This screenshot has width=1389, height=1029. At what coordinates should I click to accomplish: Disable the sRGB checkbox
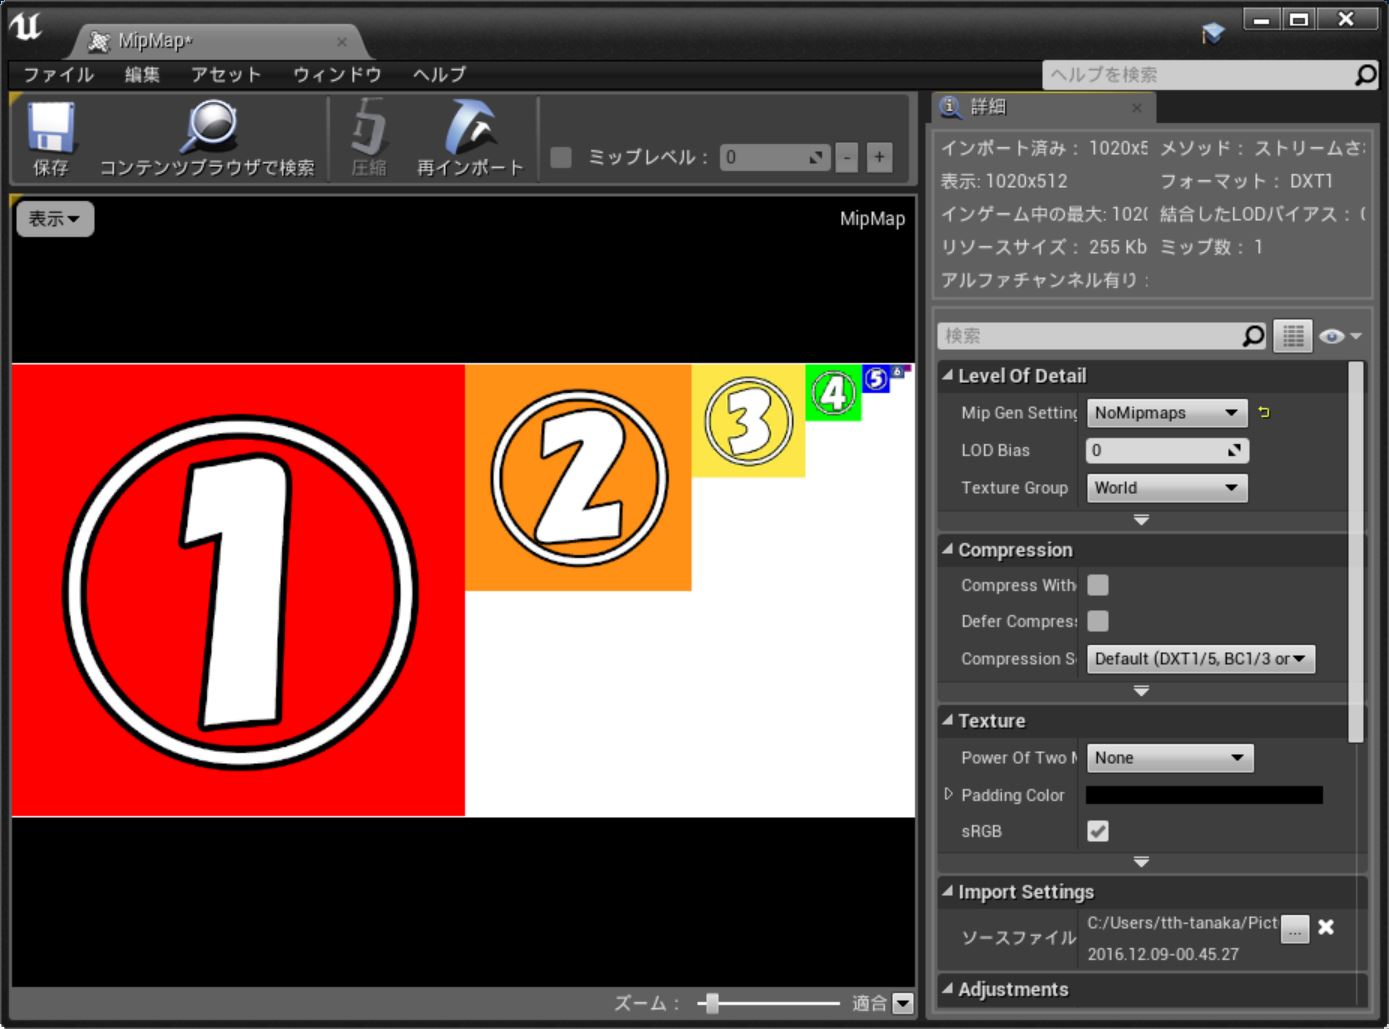coord(1097,831)
